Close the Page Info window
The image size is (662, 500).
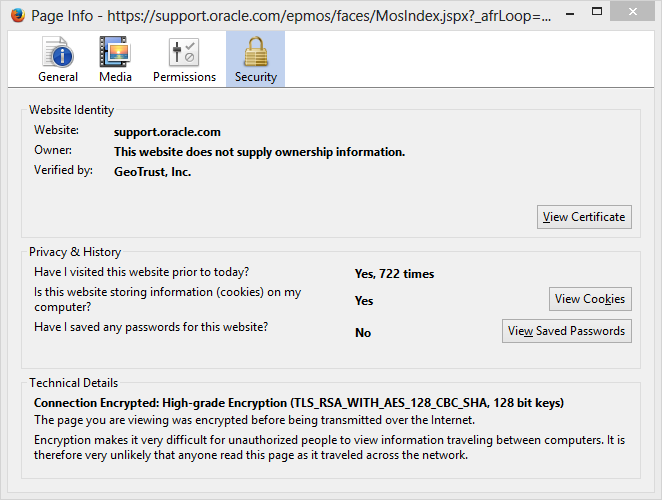click(x=632, y=11)
